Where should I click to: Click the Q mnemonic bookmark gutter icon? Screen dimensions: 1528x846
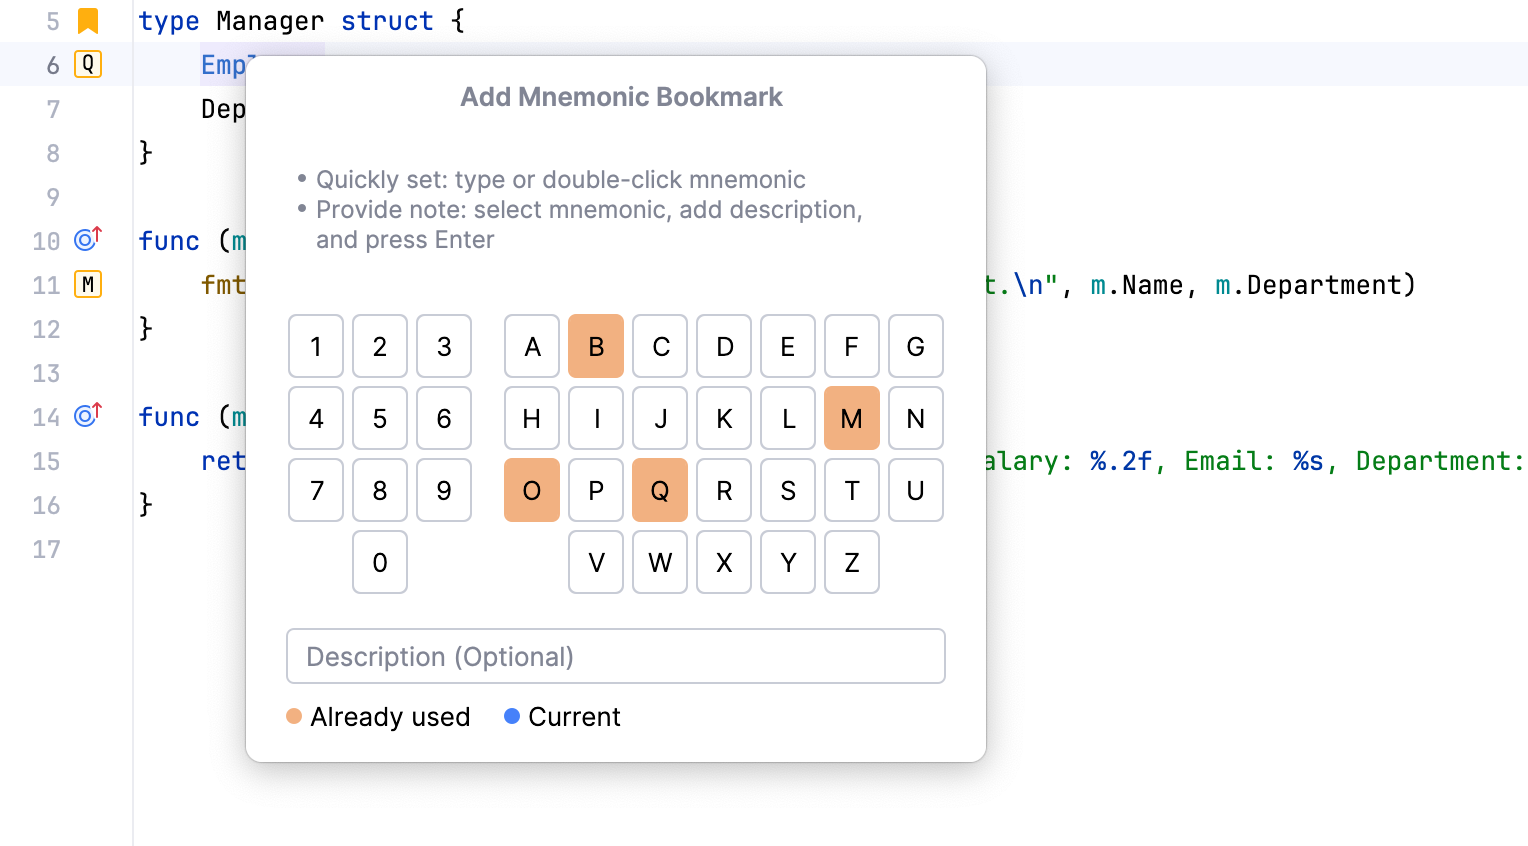87,64
